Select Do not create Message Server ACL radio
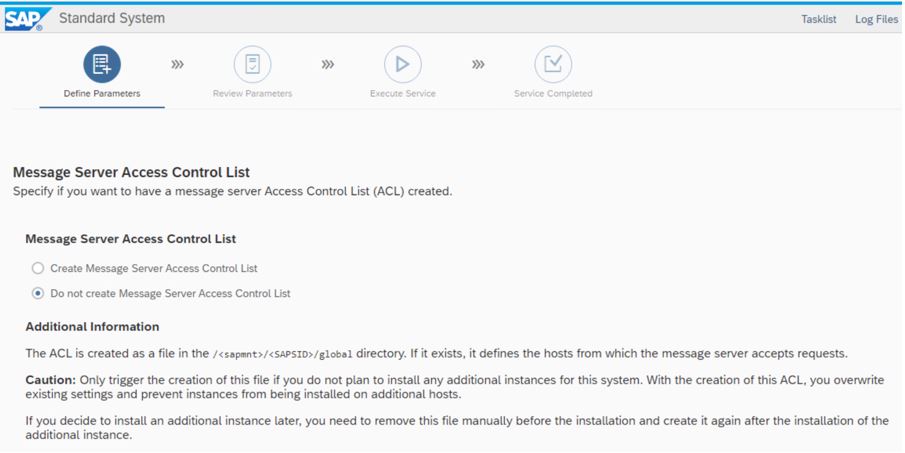The image size is (905, 453). tap(38, 293)
